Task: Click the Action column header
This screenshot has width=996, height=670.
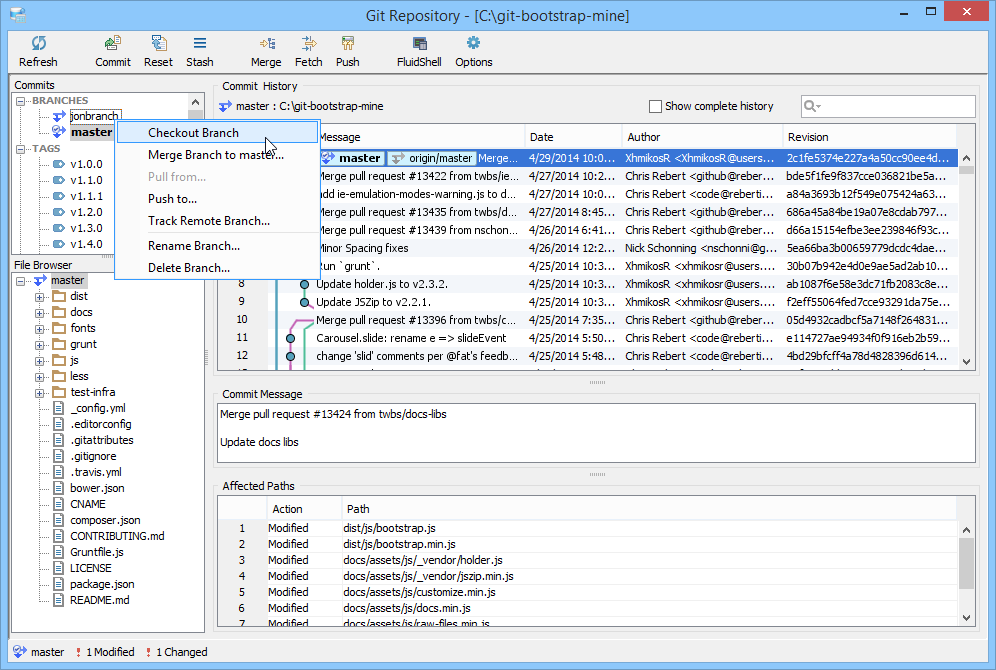Action: pos(304,509)
